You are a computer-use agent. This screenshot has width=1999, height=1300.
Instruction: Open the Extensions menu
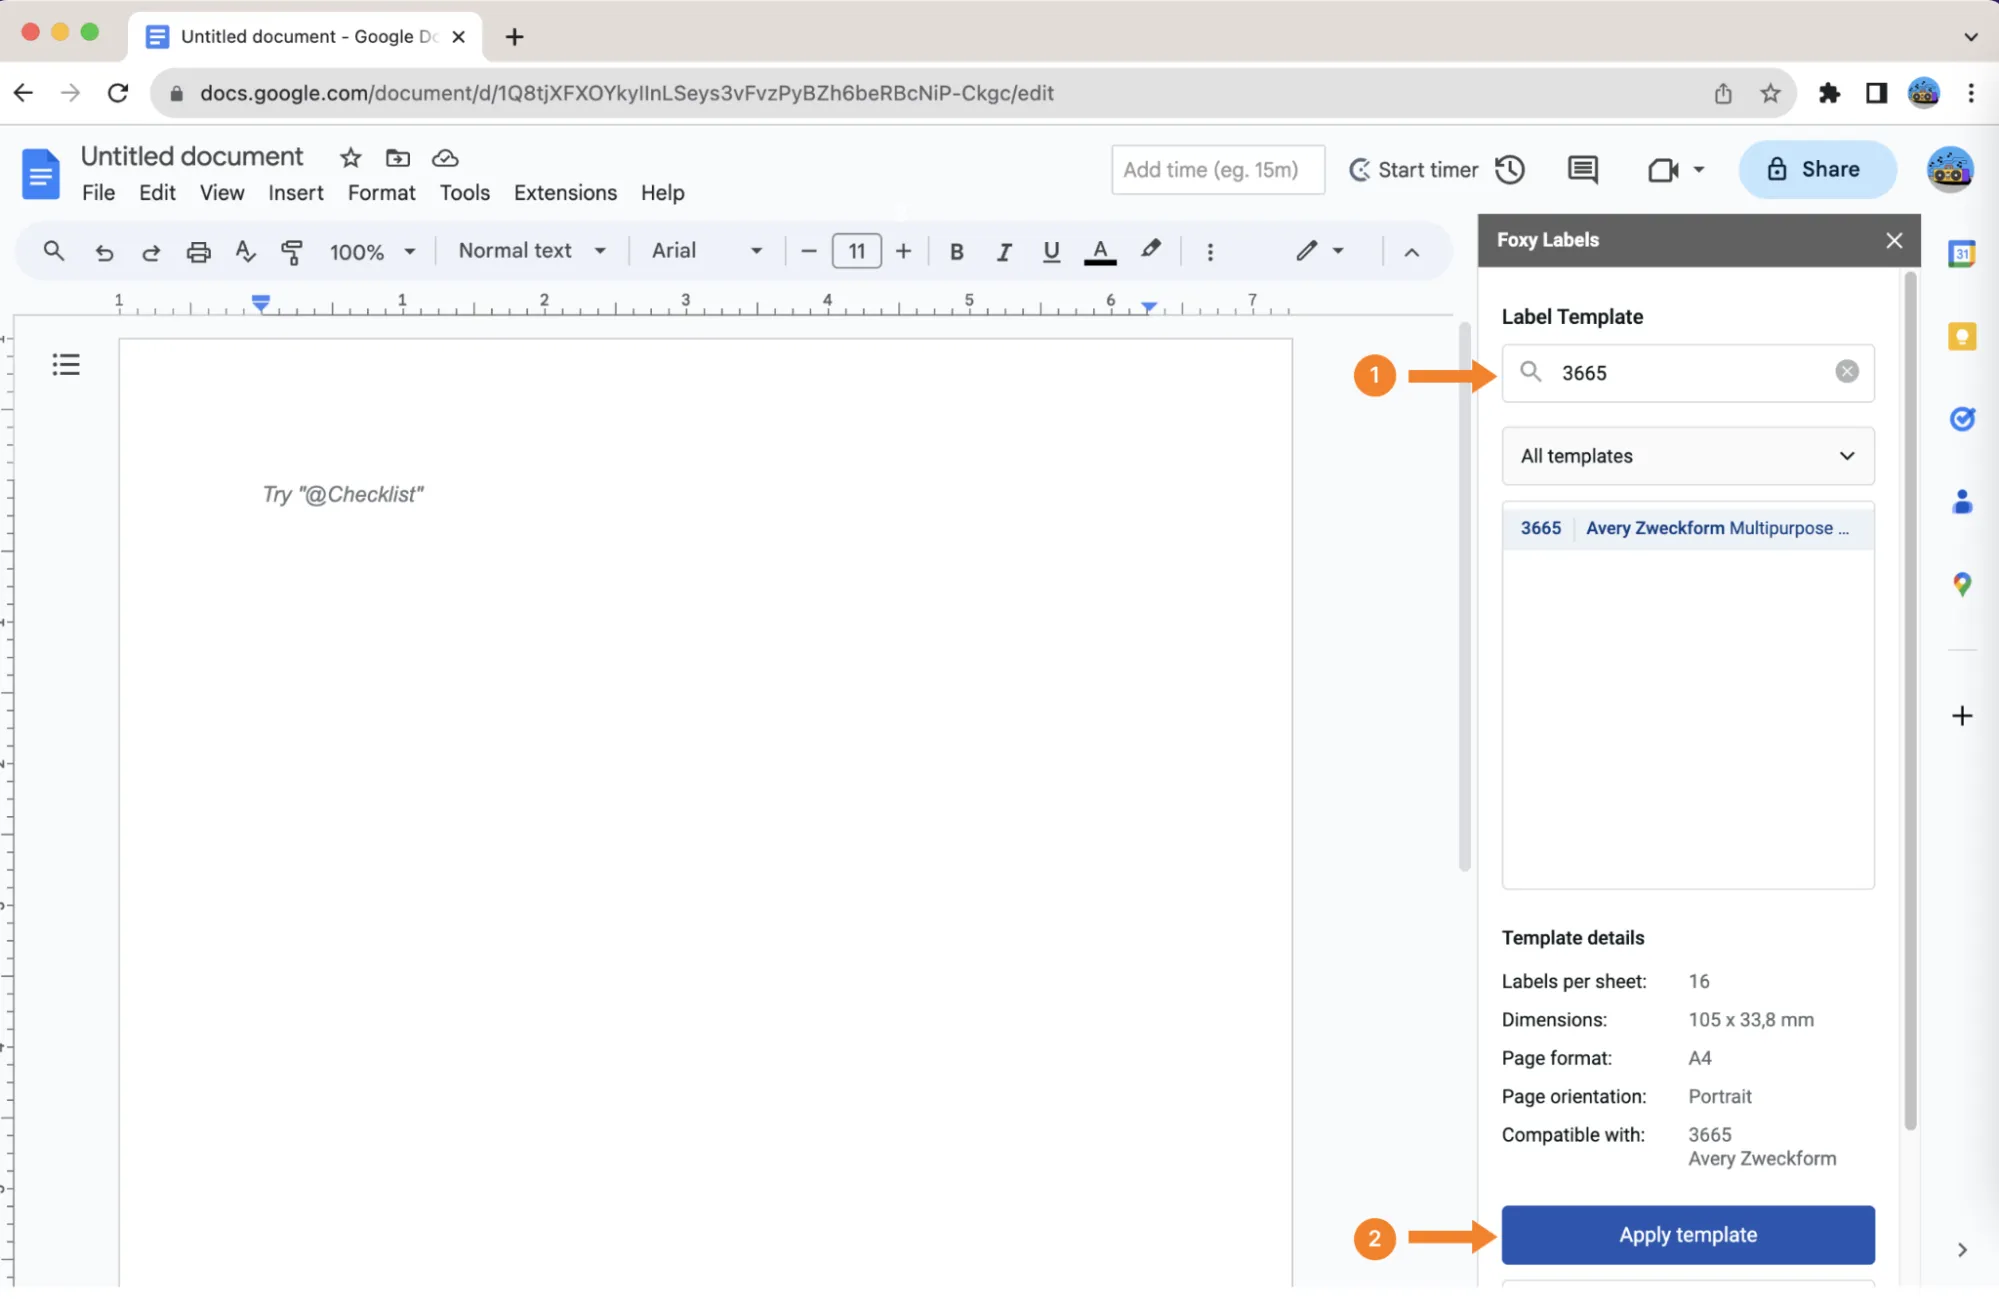pyautogui.click(x=565, y=193)
